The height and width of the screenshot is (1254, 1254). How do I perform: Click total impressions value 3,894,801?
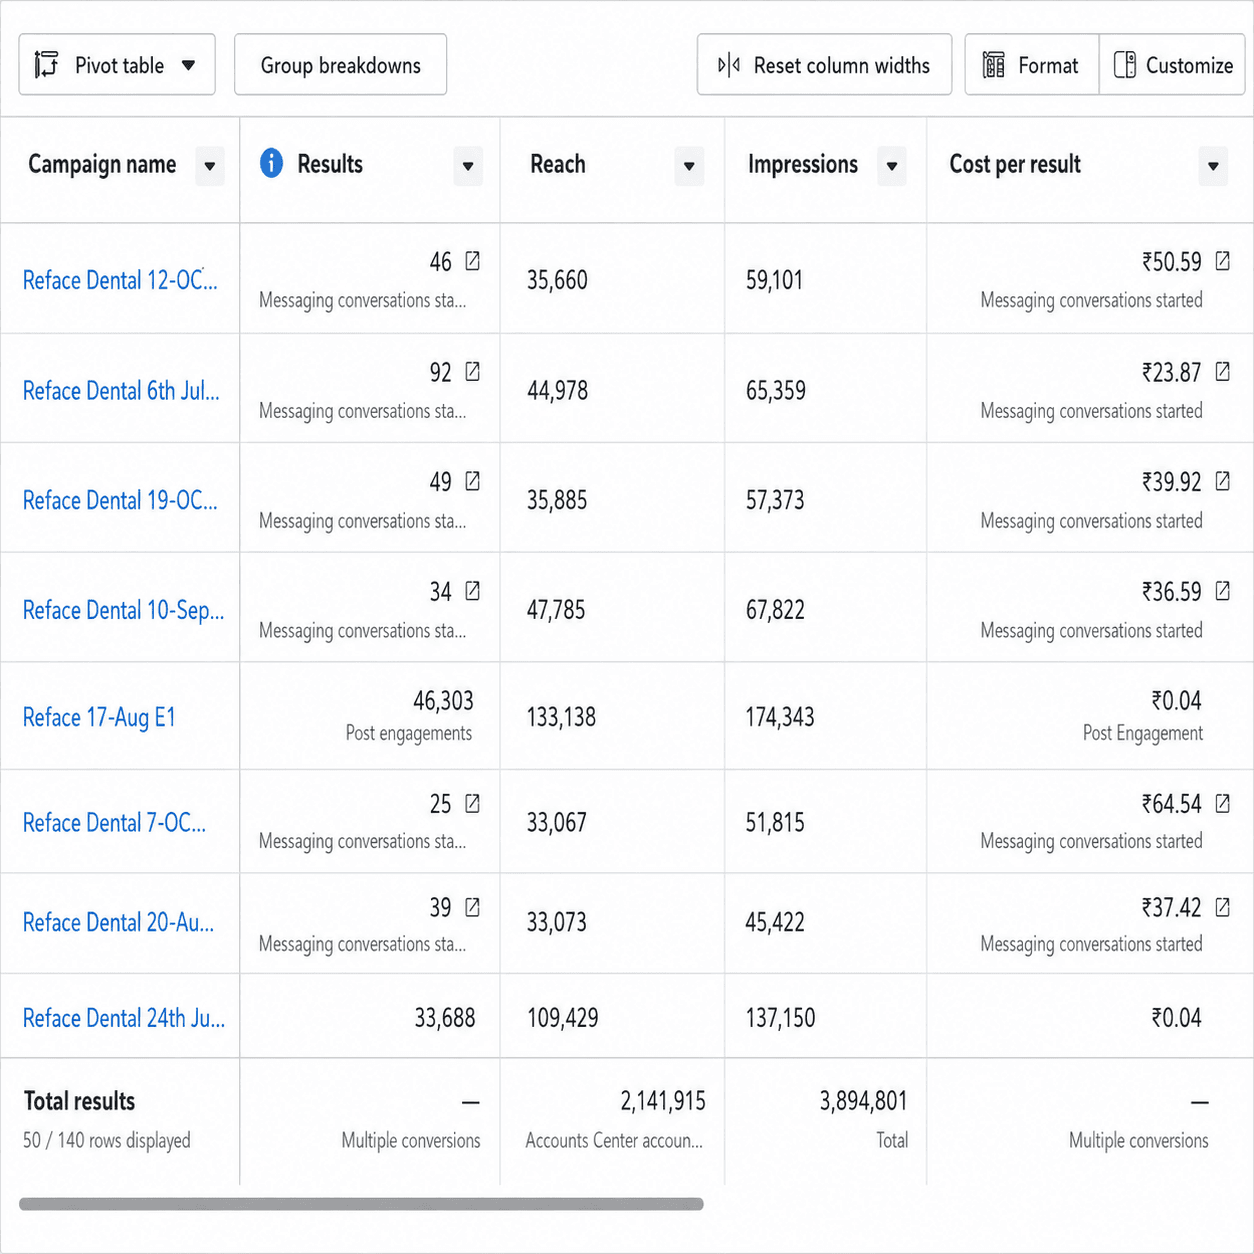(864, 1101)
